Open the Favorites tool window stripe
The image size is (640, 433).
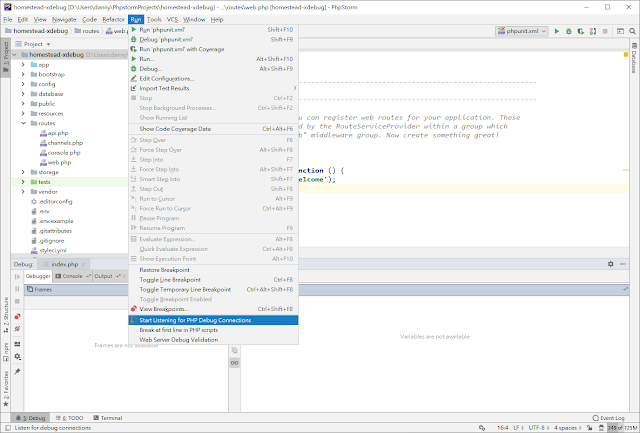[x=6, y=388]
